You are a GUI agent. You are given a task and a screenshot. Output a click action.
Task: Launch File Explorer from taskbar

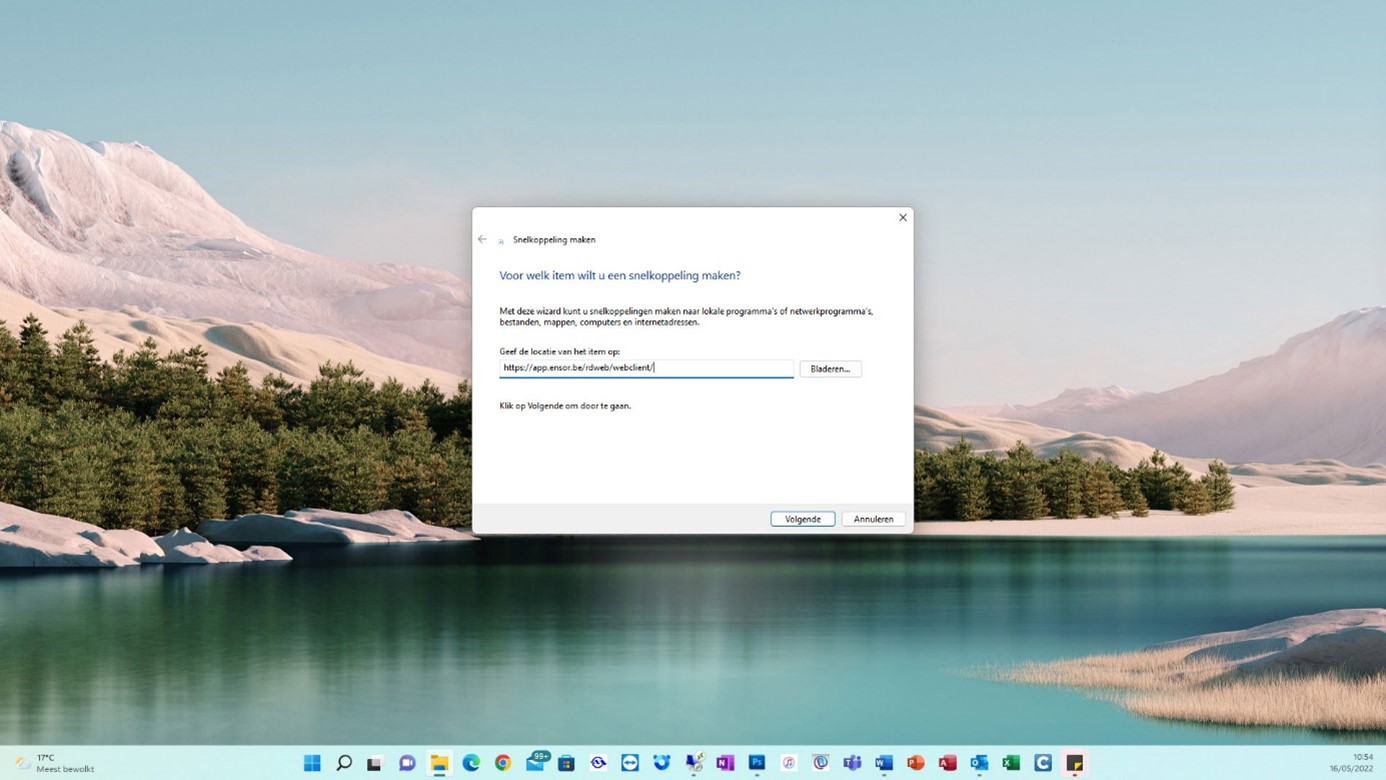(x=439, y=763)
